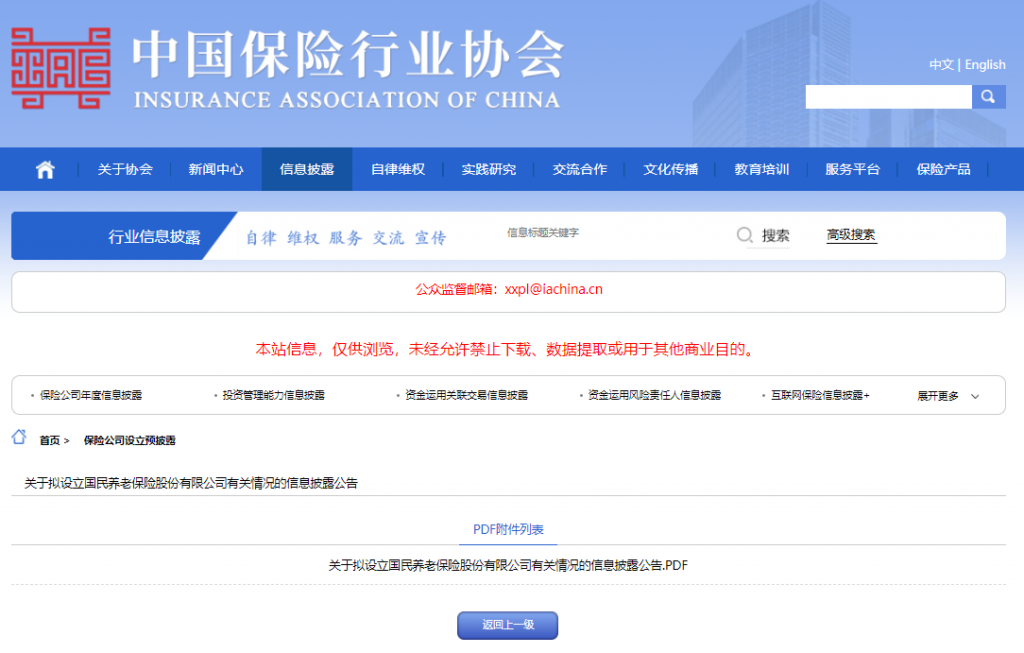The image size is (1024, 653).
Task: Click the slogan 自律 维权 服务 交流 宣传
Action: point(346,238)
